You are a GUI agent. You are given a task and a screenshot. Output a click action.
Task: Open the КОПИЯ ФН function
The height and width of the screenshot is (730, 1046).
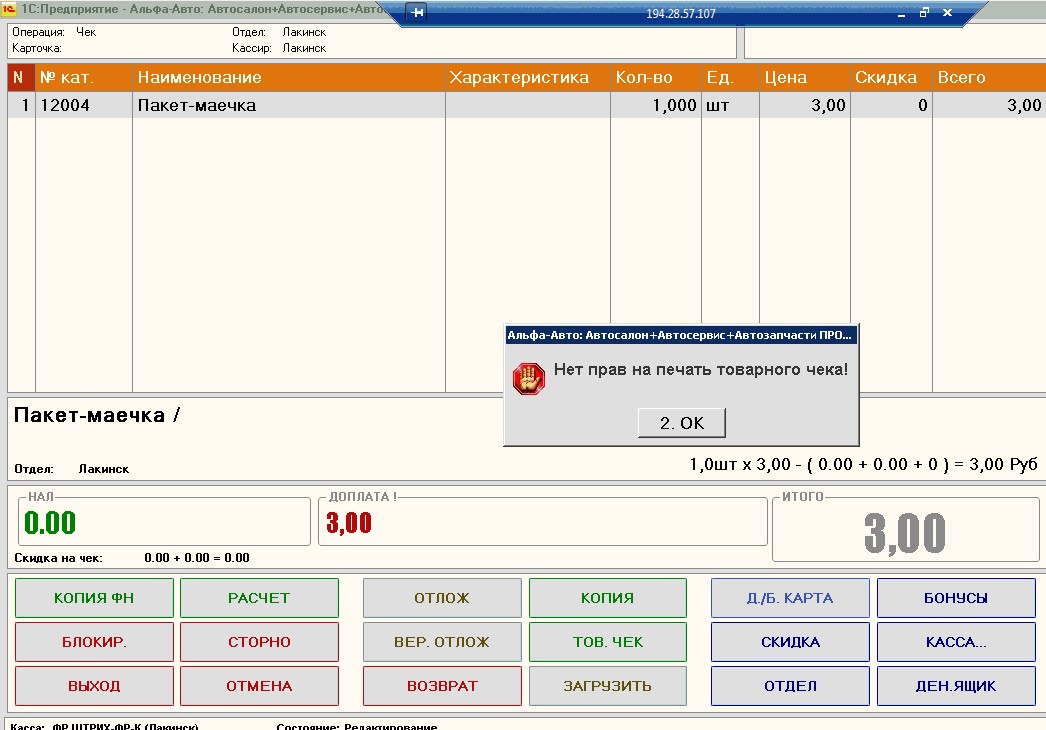[94, 598]
